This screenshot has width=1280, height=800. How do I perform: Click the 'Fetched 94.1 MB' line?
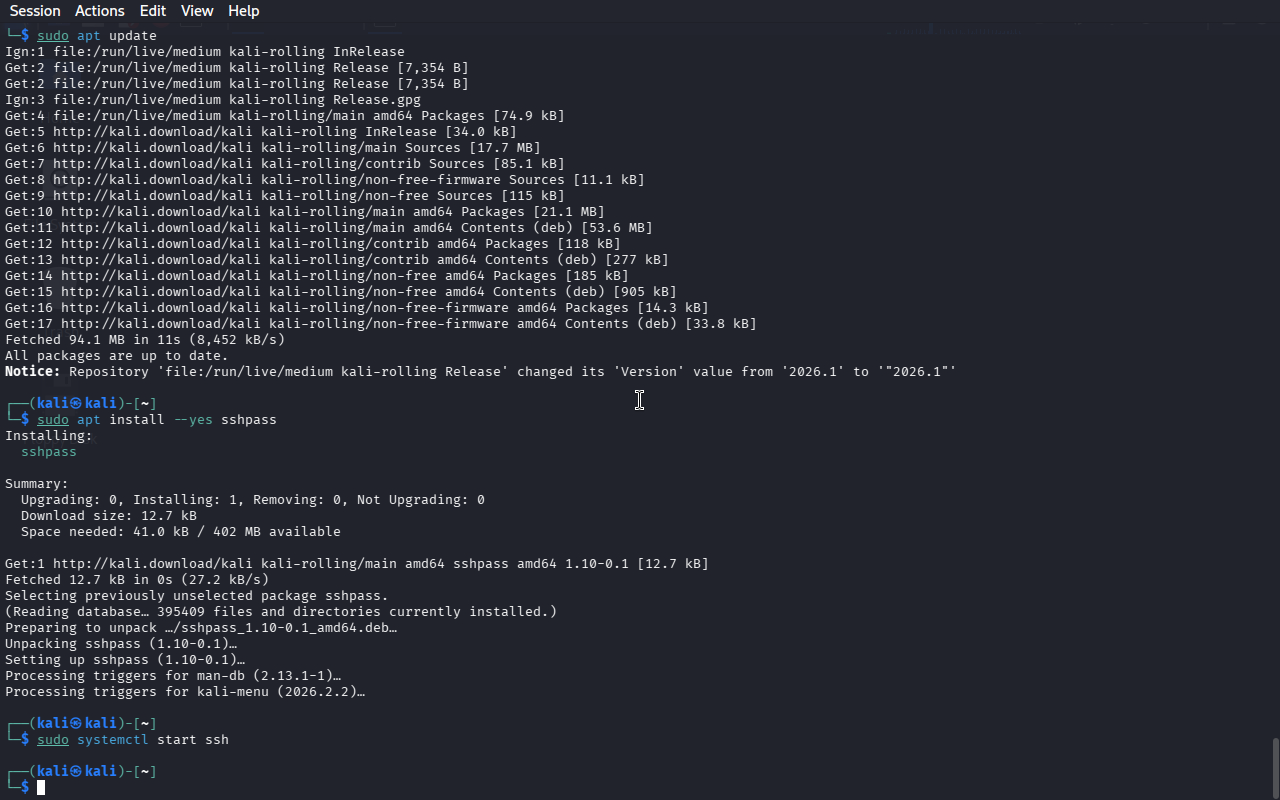point(145,340)
